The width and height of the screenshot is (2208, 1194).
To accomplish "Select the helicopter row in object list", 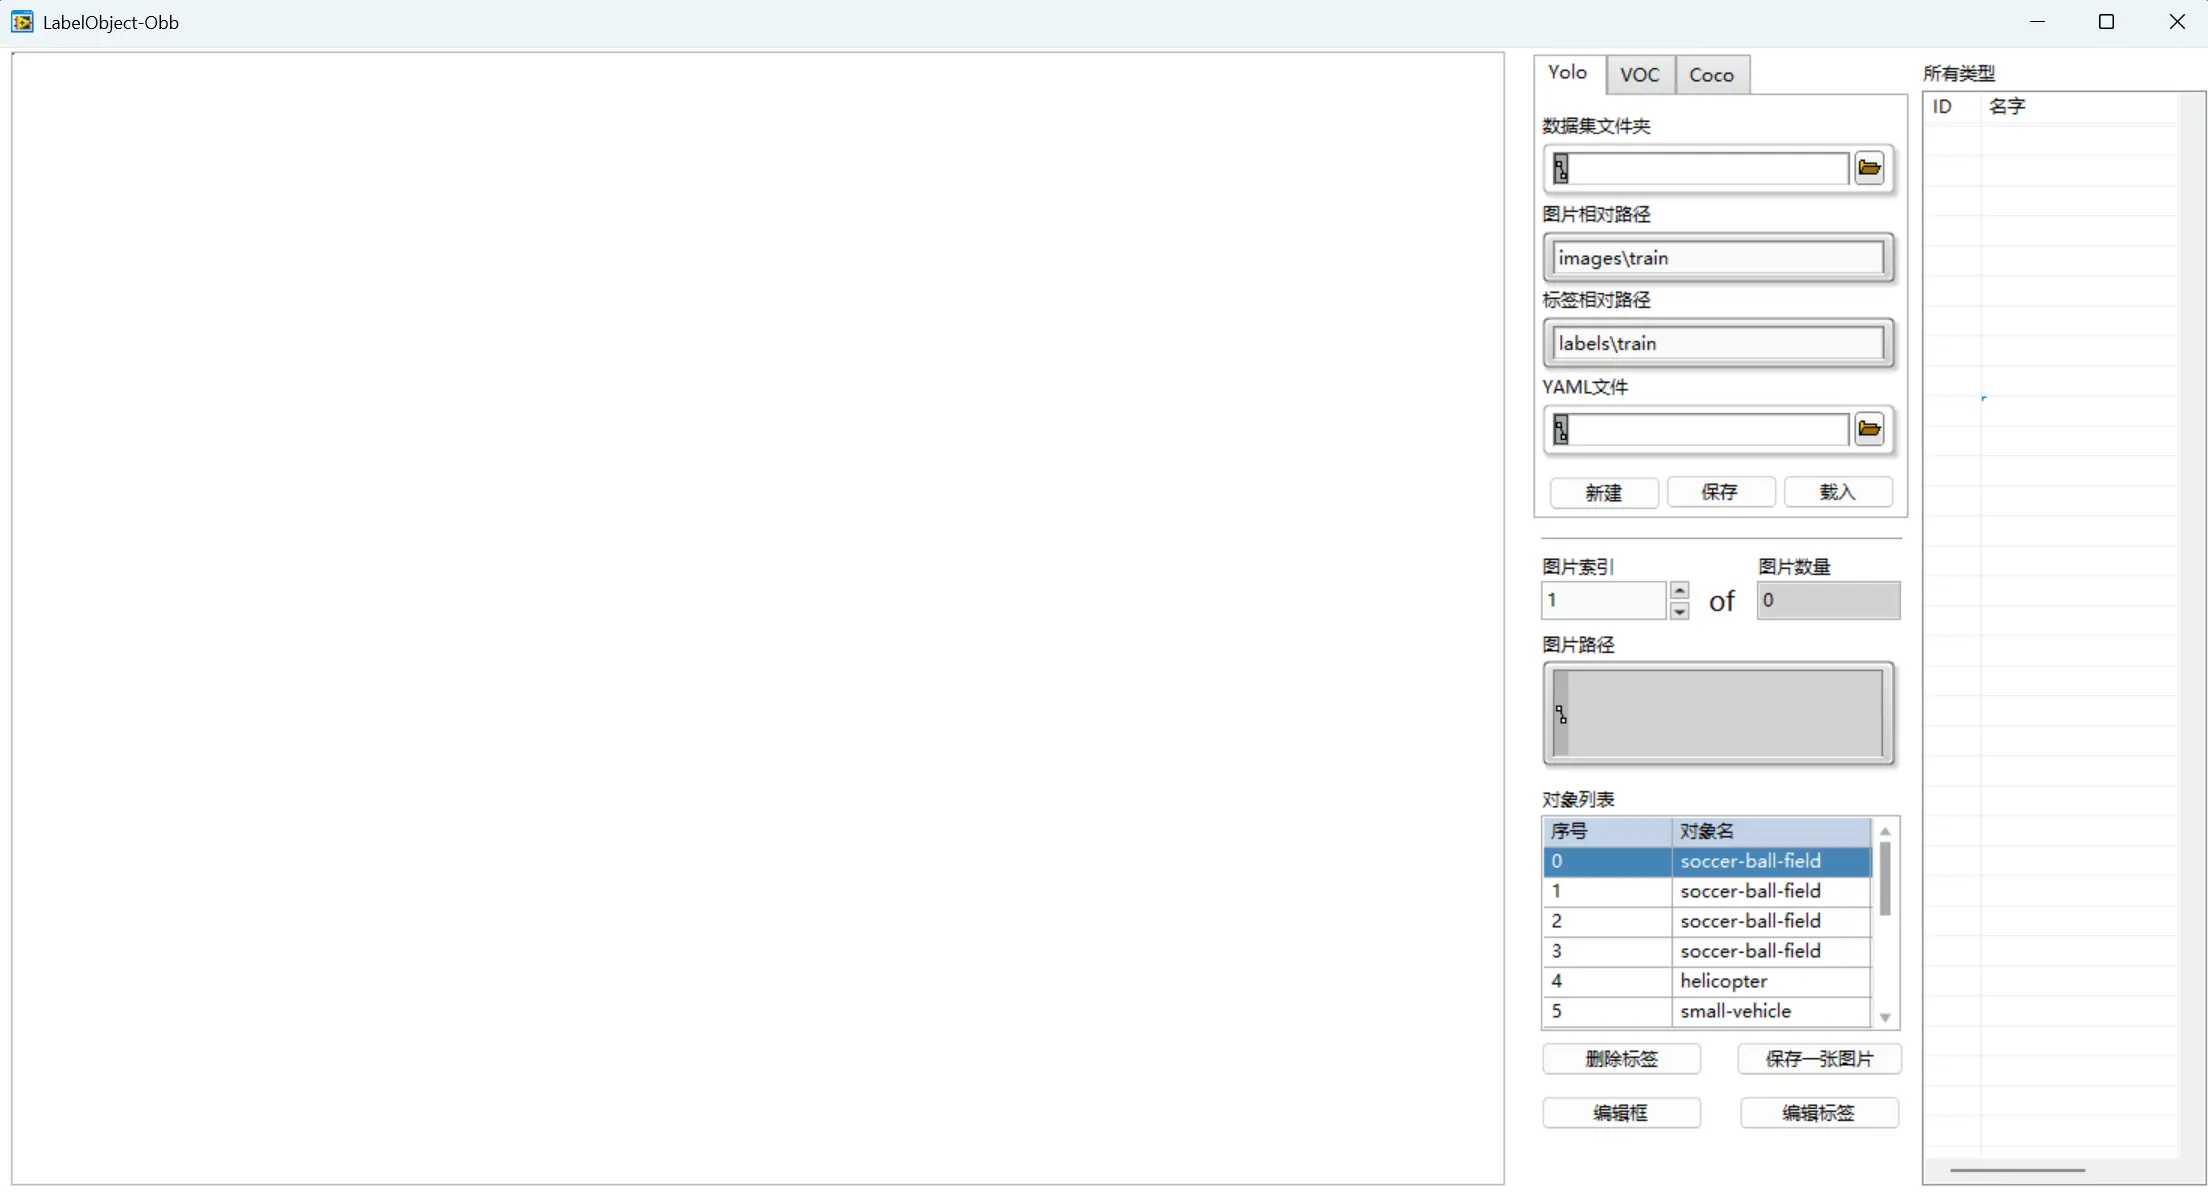I will 1723,981.
